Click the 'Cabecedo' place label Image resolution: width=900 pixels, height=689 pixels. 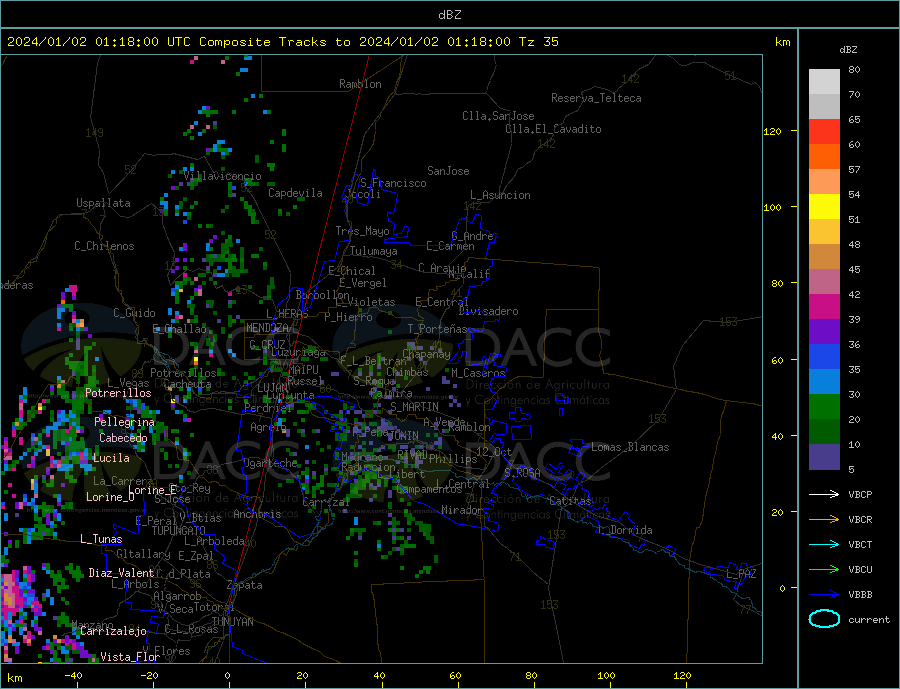coord(123,438)
